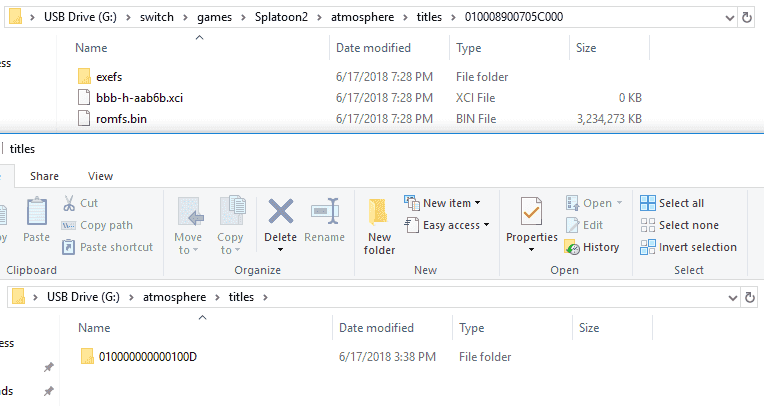Click the Select none icon
The width and height of the screenshot is (764, 406).
click(x=648, y=225)
